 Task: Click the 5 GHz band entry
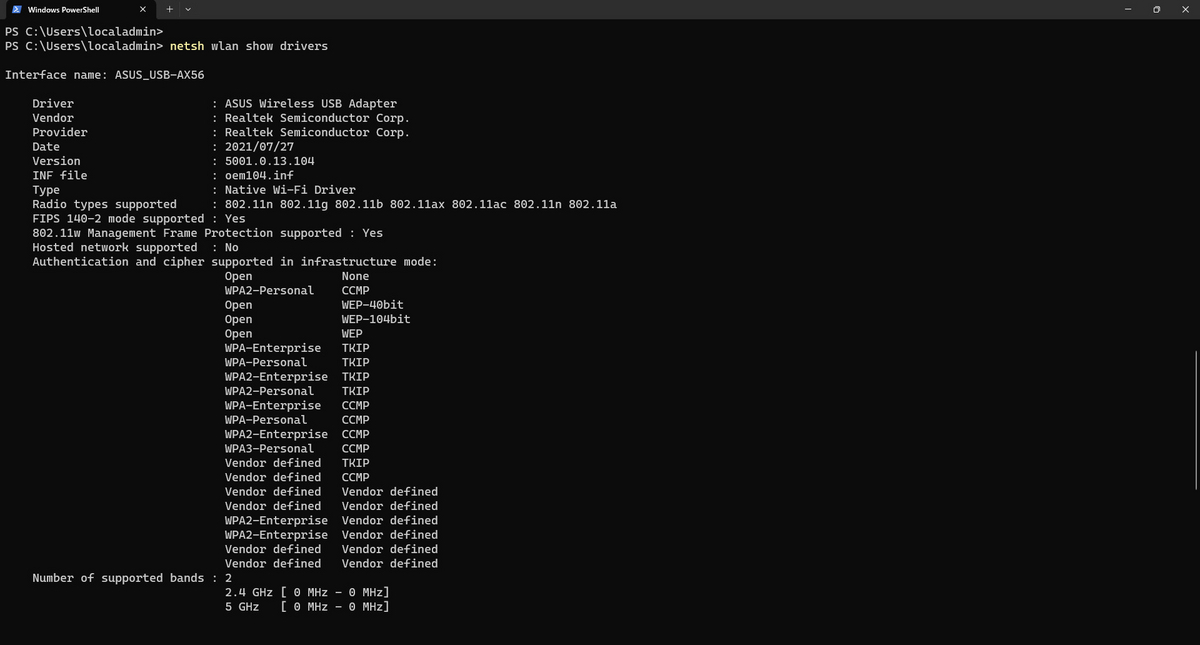point(305,606)
